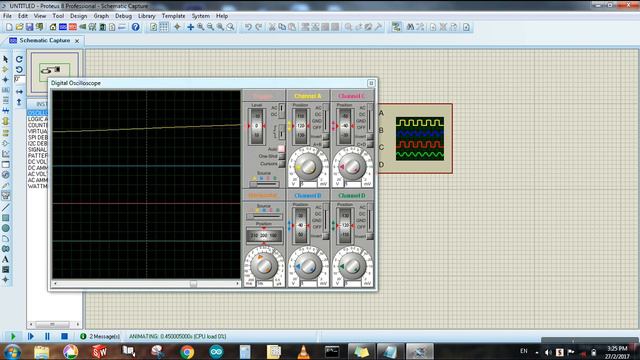Screen dimensions: 640x360
Task: Select the Graph mode tool
Action: (x=6, y=154)
